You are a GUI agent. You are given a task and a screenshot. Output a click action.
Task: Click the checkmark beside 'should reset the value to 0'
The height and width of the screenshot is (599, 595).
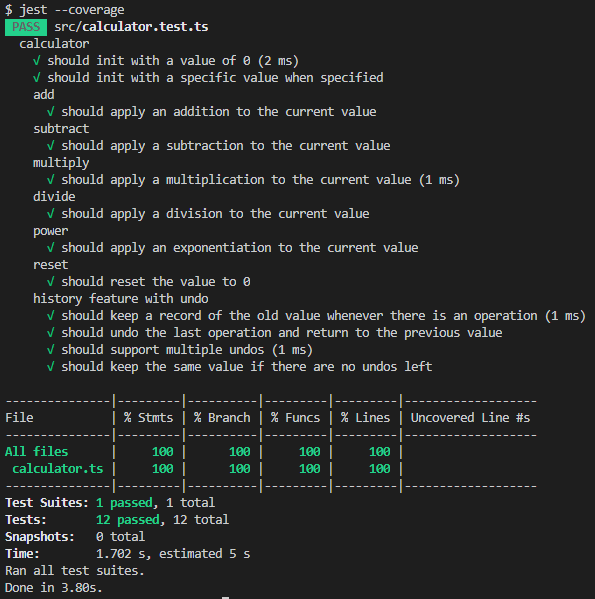50,282
